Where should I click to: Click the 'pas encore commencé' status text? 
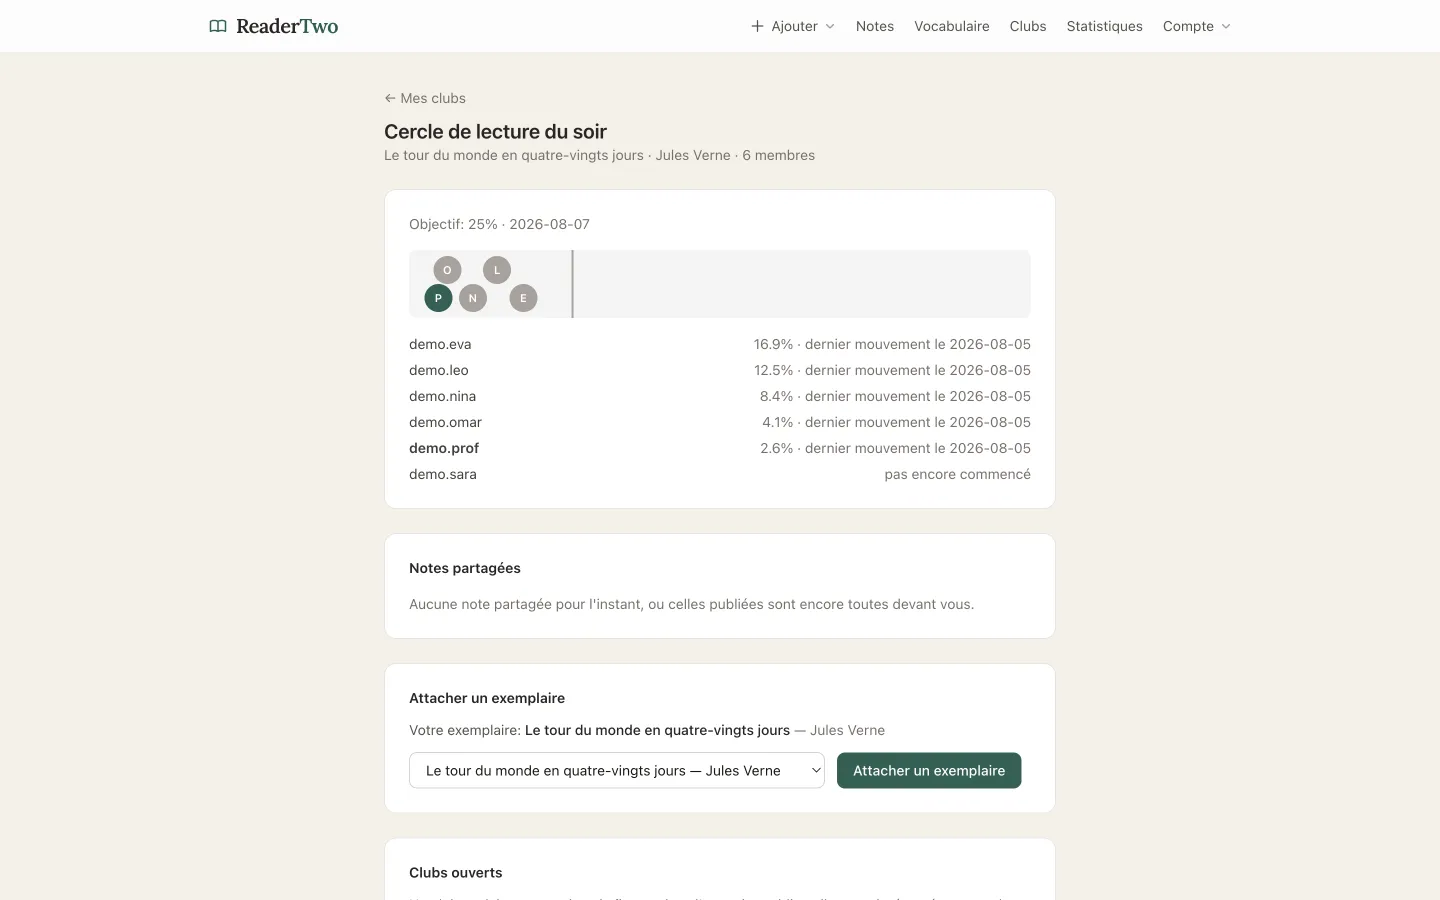pyautogui.click(x=957, y=474)
